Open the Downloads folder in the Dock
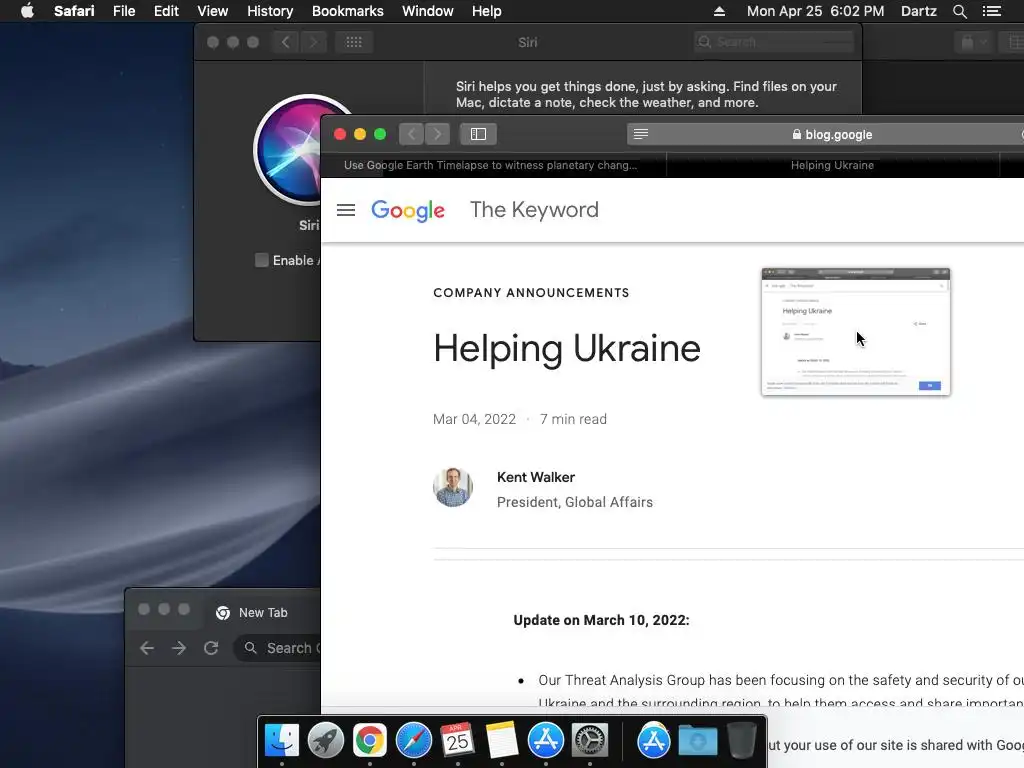Screen dimensions: 1024x768 697,741
